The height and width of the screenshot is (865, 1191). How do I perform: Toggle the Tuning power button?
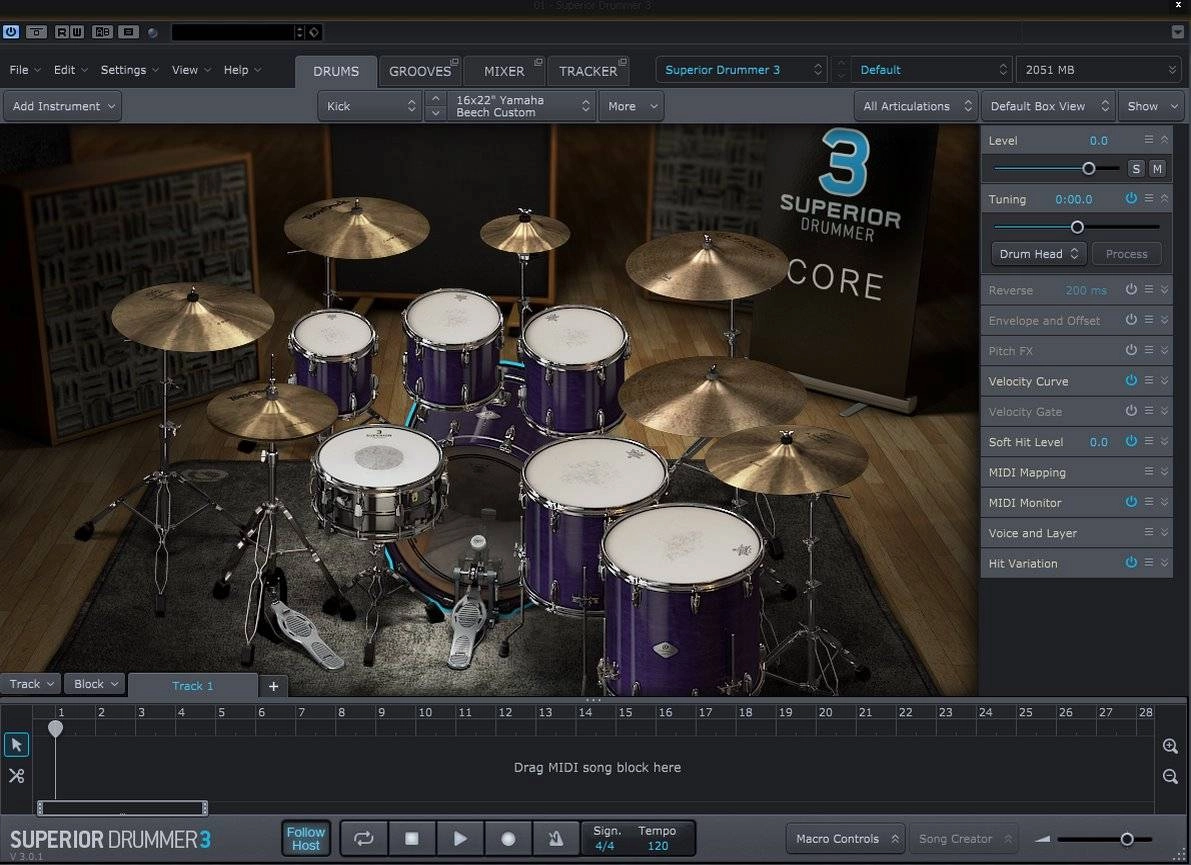coord(1131,198)
